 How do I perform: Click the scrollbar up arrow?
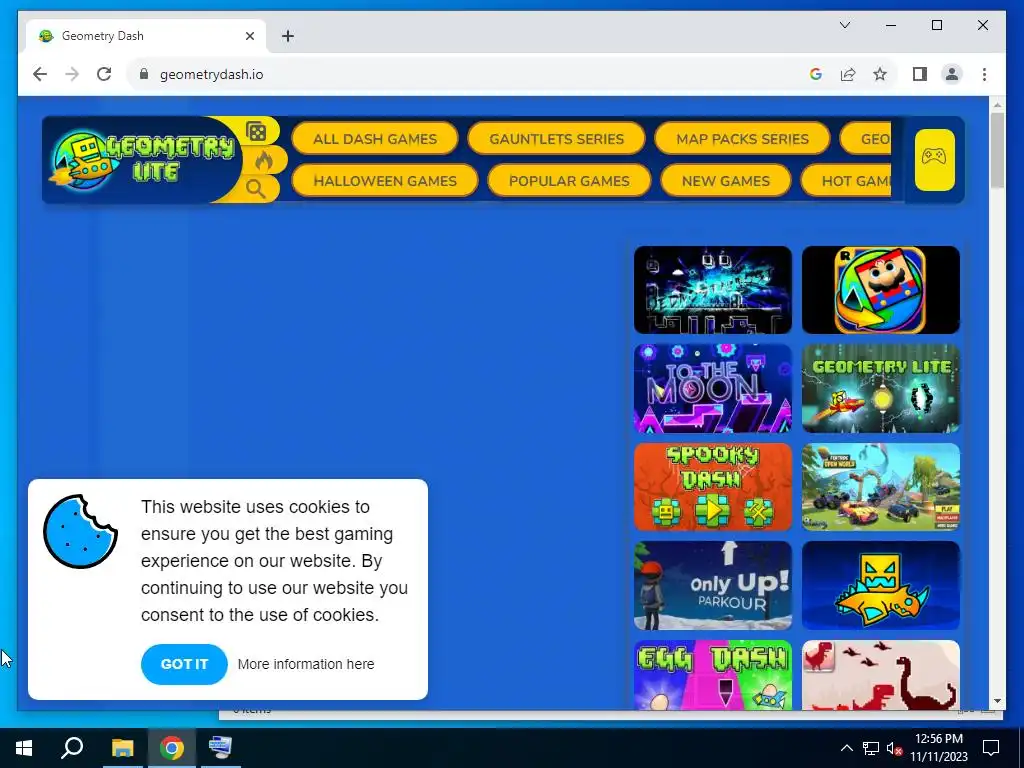pos(997,104)
